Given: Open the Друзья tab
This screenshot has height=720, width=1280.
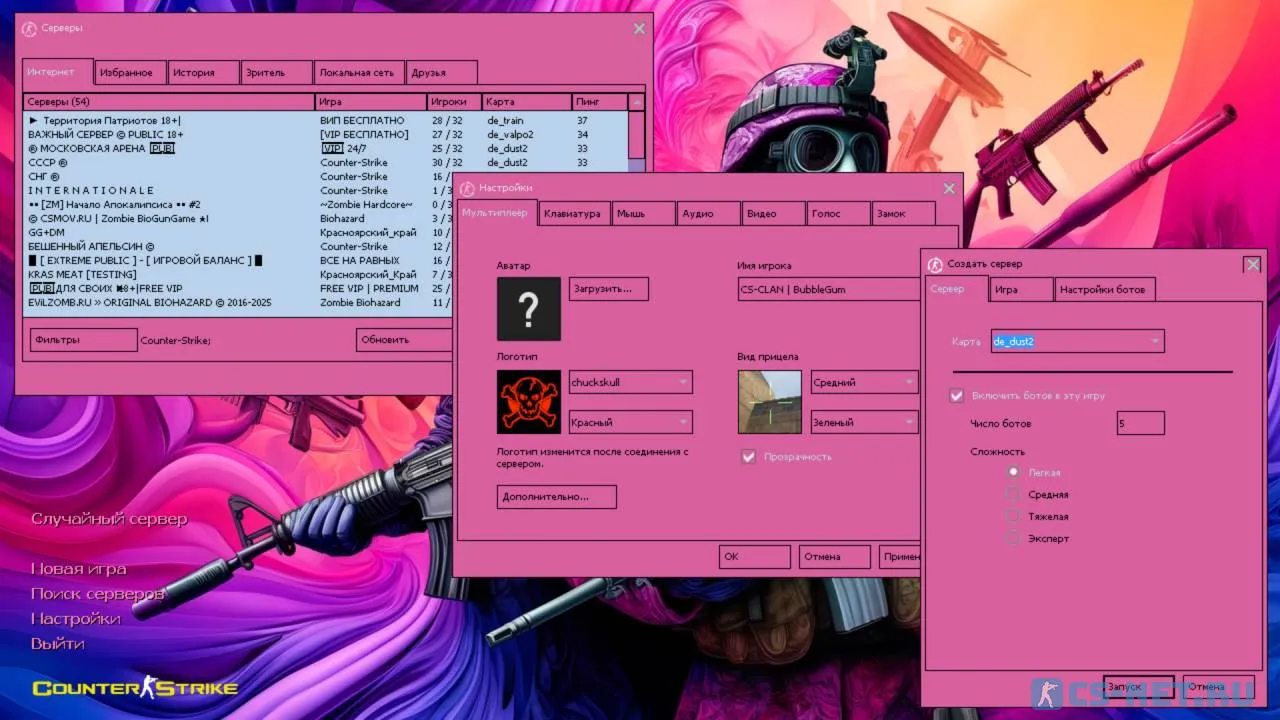Looking at the screenshot, I should [442, 72].
